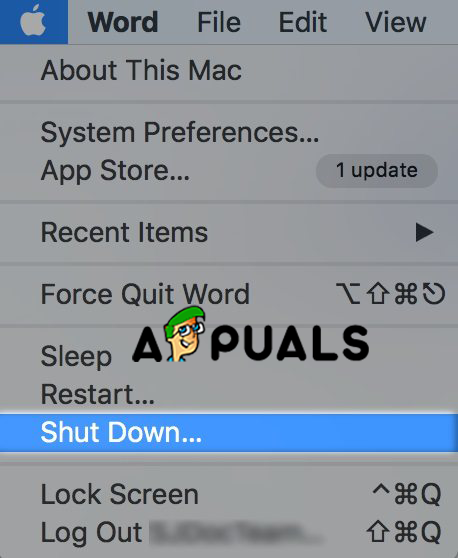
Task: Click the Log Out shortcut glyphs
Action: point(404,532)
